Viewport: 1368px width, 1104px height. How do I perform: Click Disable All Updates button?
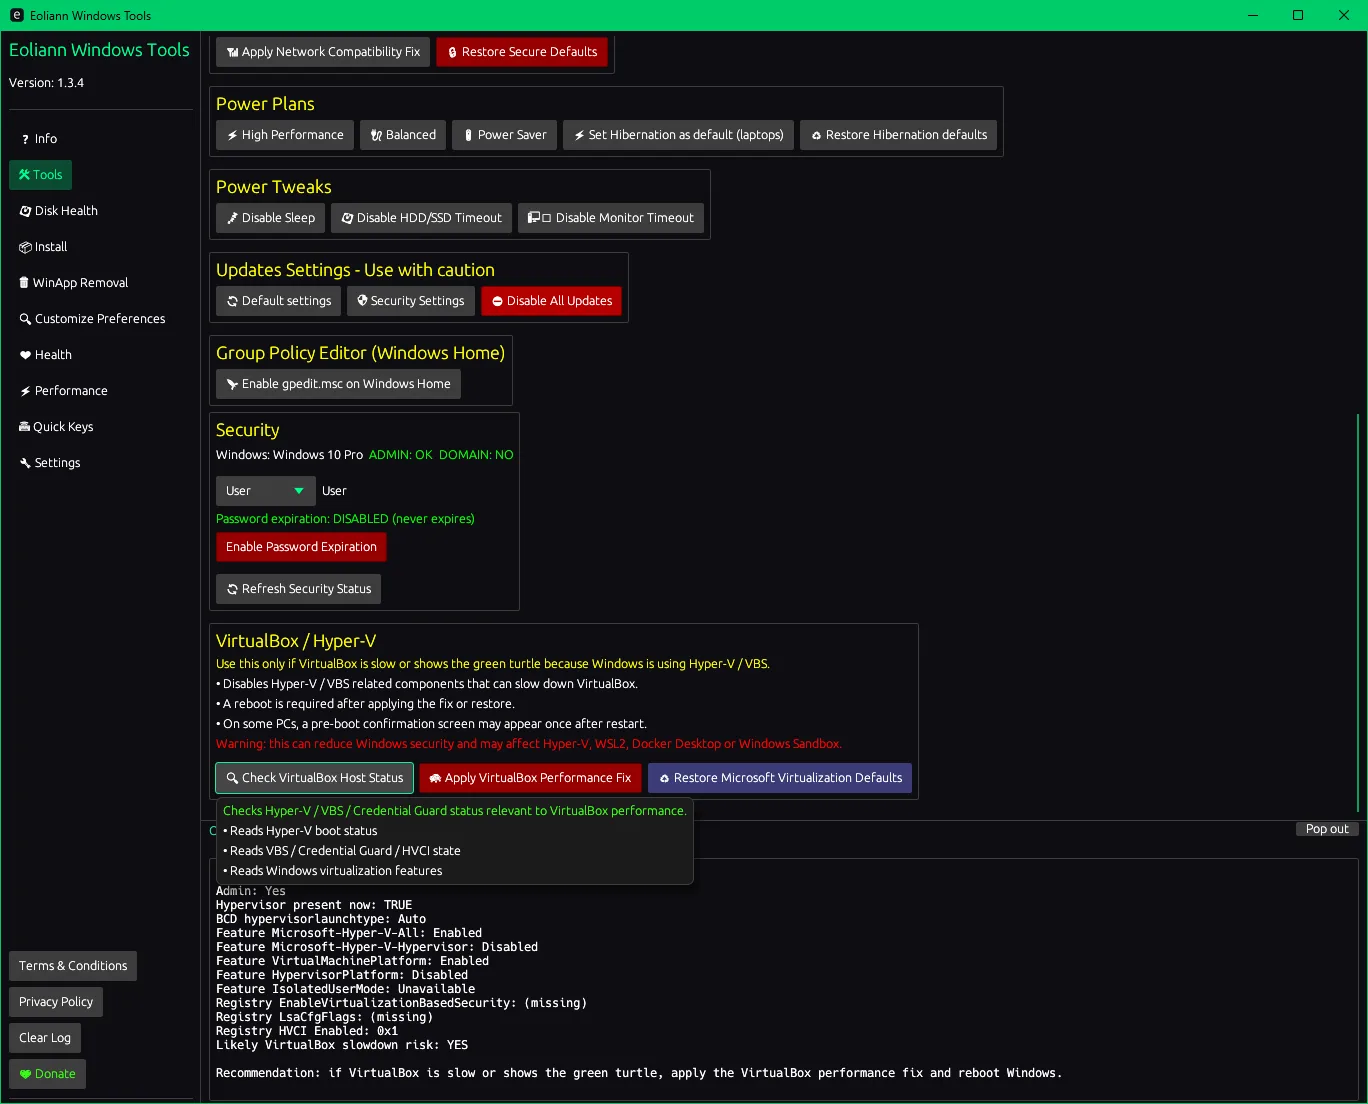(x=551, y=301)
